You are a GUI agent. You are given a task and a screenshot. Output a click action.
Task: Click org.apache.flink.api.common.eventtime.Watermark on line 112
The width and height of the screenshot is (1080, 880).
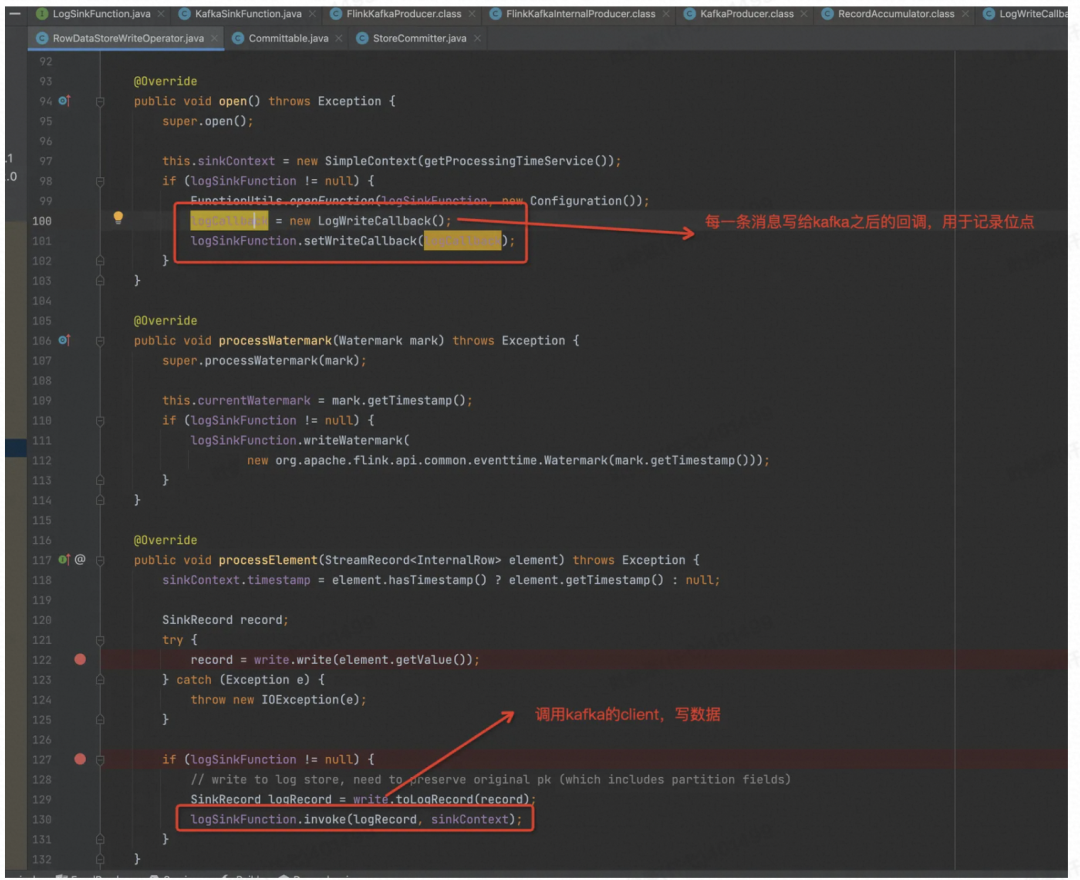pyautogui.click(x=441, y=461)
